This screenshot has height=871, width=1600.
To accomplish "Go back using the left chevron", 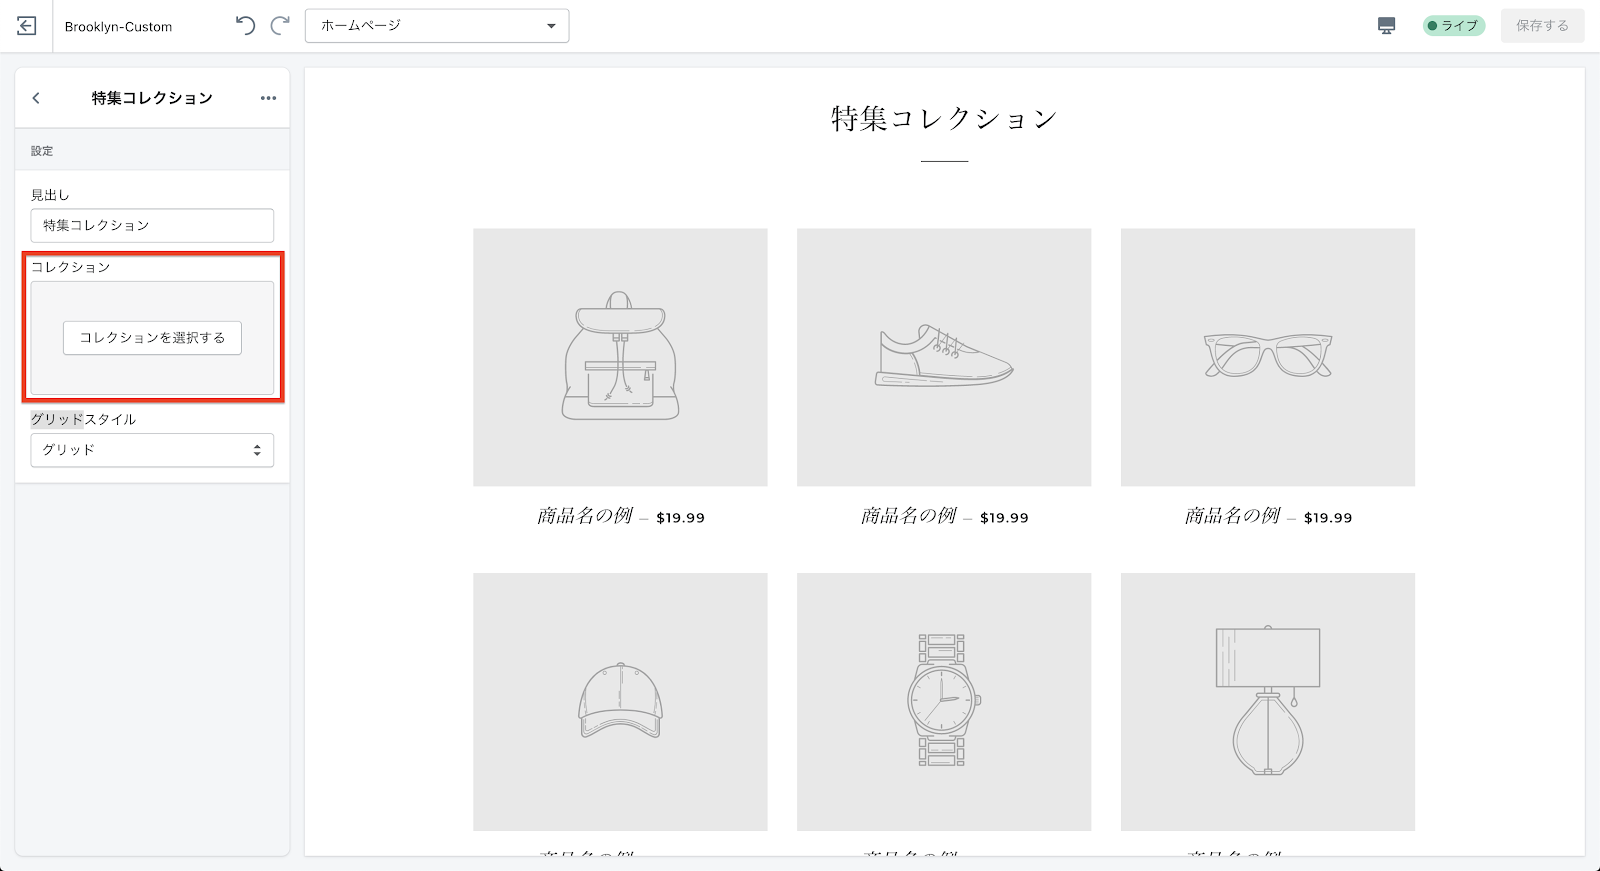I will tap(36, 98).
